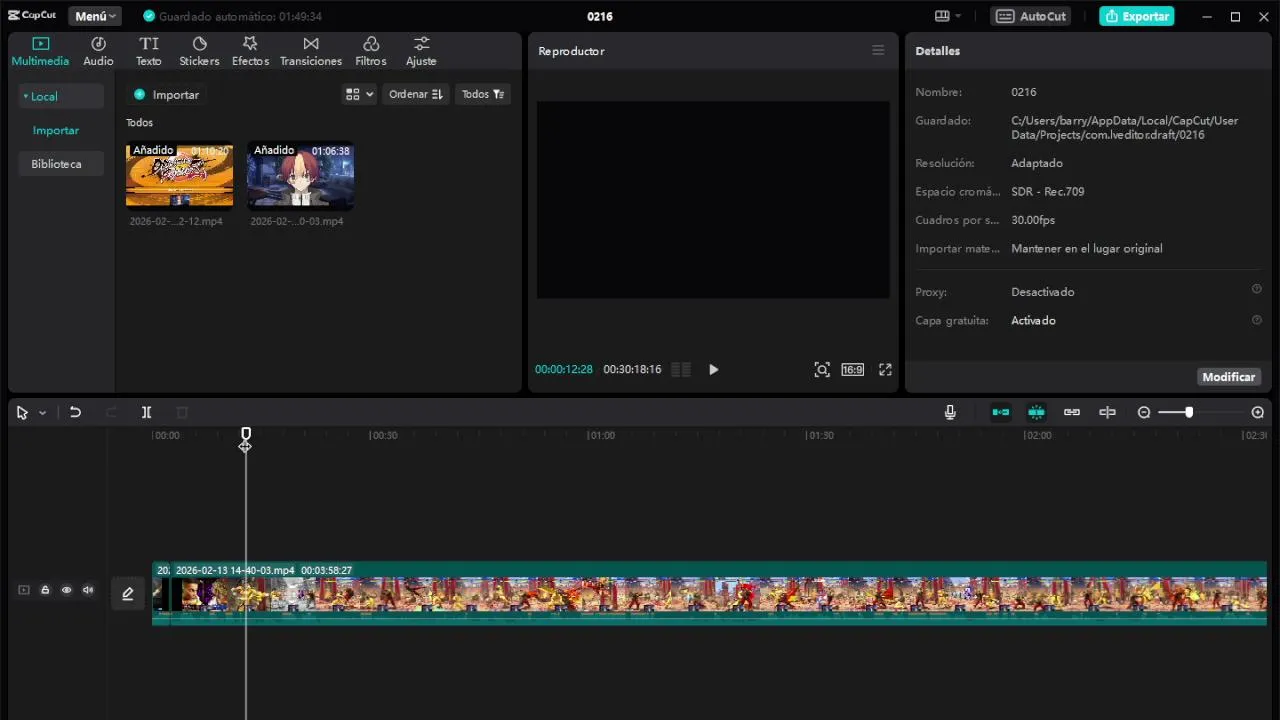
Task: Play the preview video
Action: click(x=713, y=370)
